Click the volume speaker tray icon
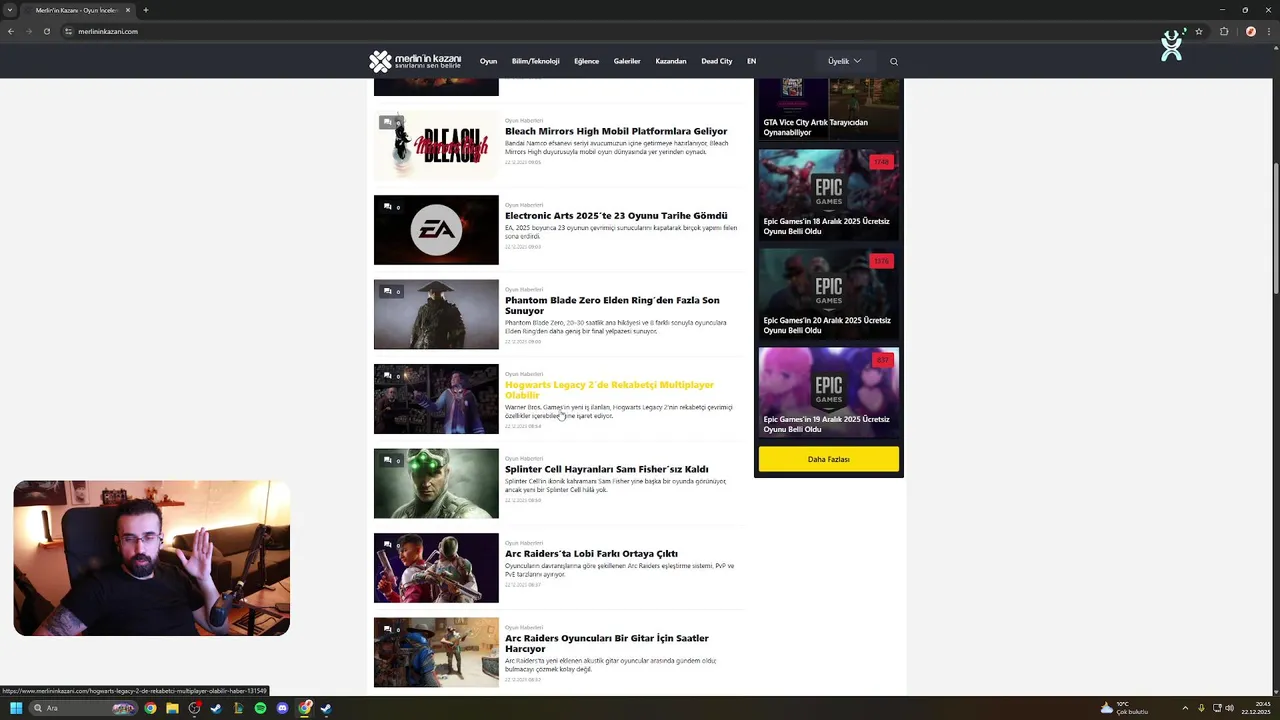The height and width of the screenshot is (720, 1280). point(1229,708)
